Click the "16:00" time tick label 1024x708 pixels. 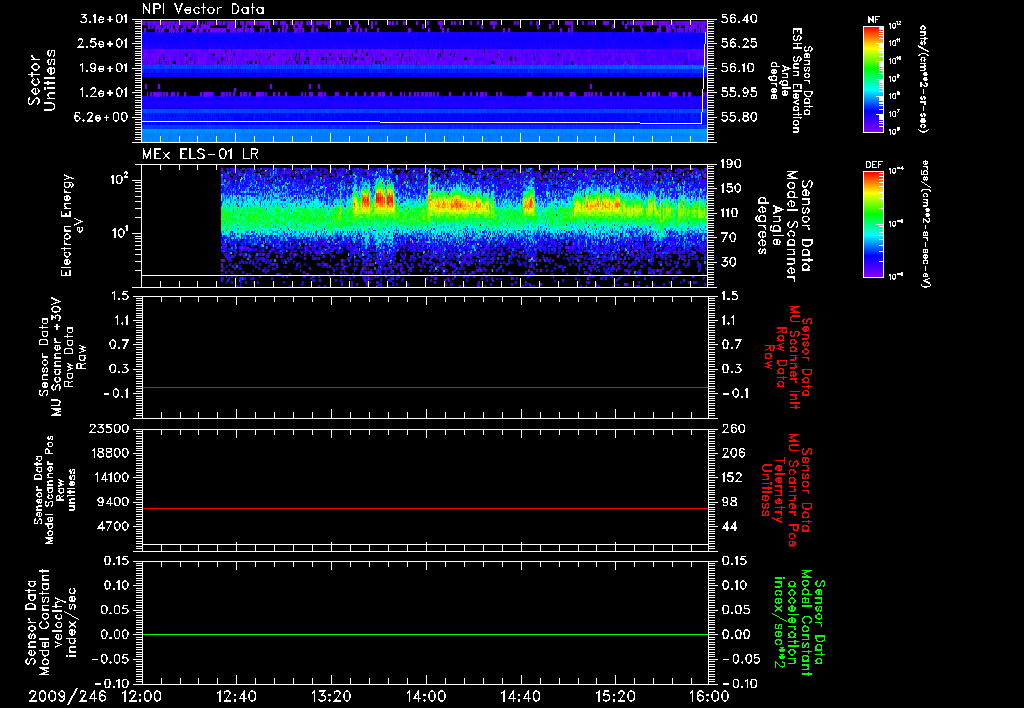click(x=710, y=696)
